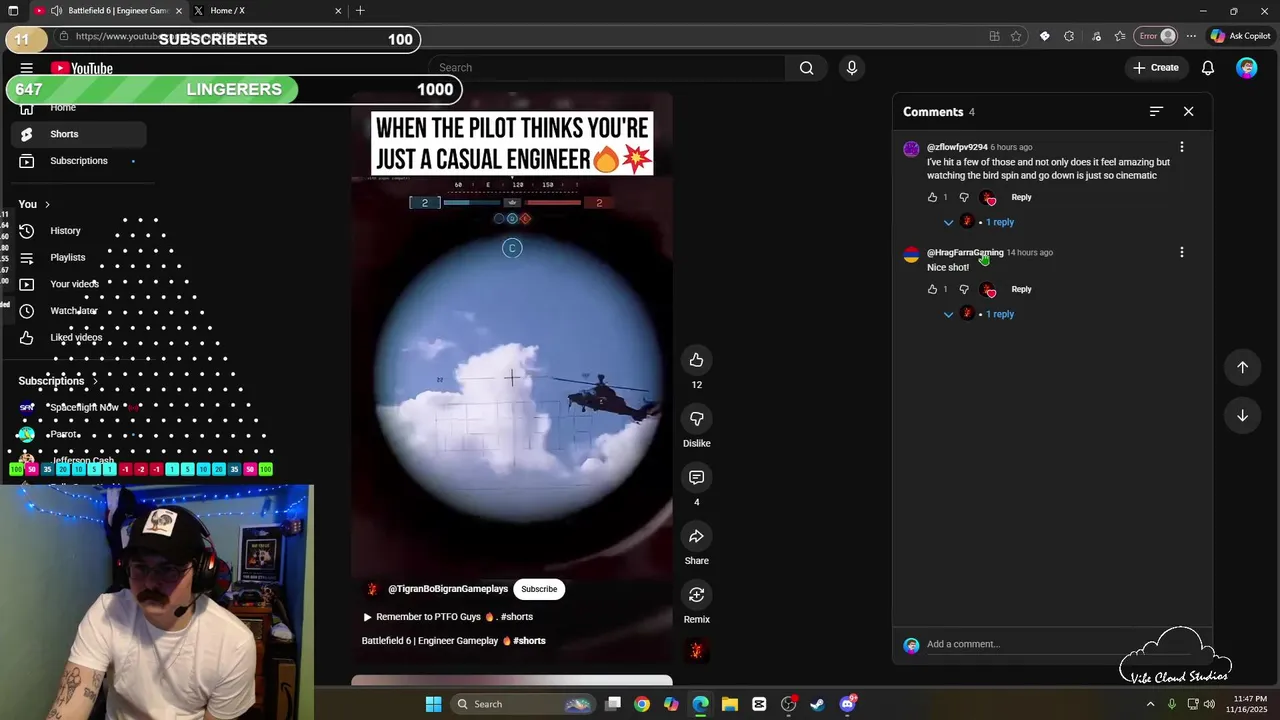
Task: Open the @zflowfpv9294 channel link
Action: click(x=957, y=147)
